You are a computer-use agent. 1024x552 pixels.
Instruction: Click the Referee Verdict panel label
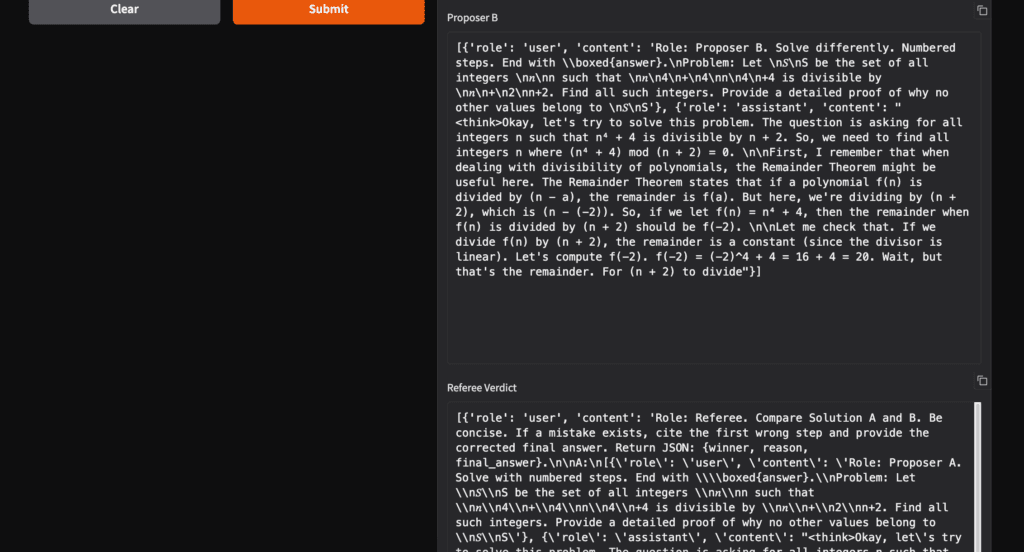[482, 387]
